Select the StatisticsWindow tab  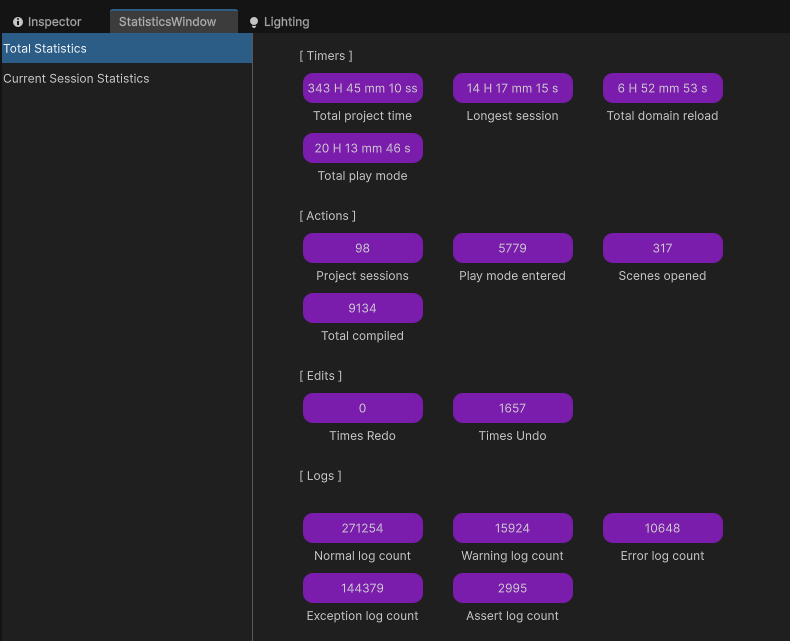click(x=168, y=22)
